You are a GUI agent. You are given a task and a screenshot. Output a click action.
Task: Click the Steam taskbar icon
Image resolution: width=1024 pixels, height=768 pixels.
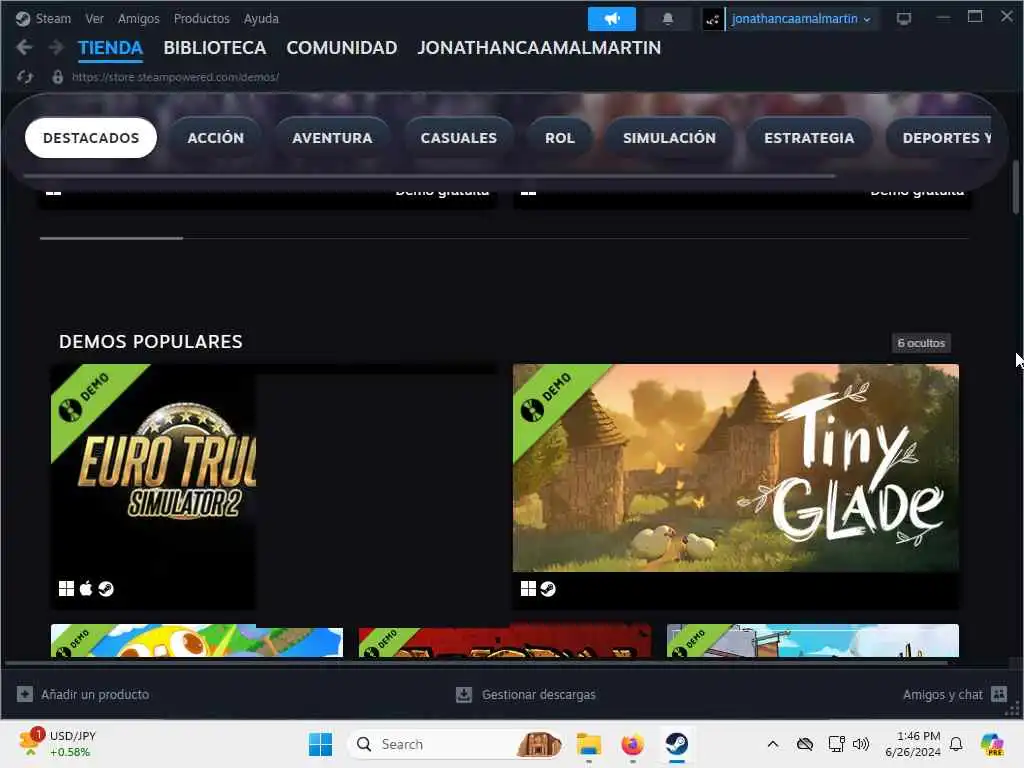677,744
